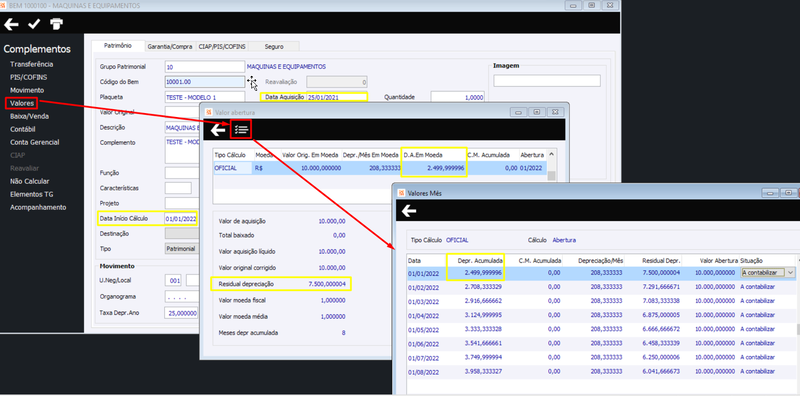The height and width of the screenshot is (396, 800).
Task: Click the scrollbar in Valor abertura table
Action: 552,165
